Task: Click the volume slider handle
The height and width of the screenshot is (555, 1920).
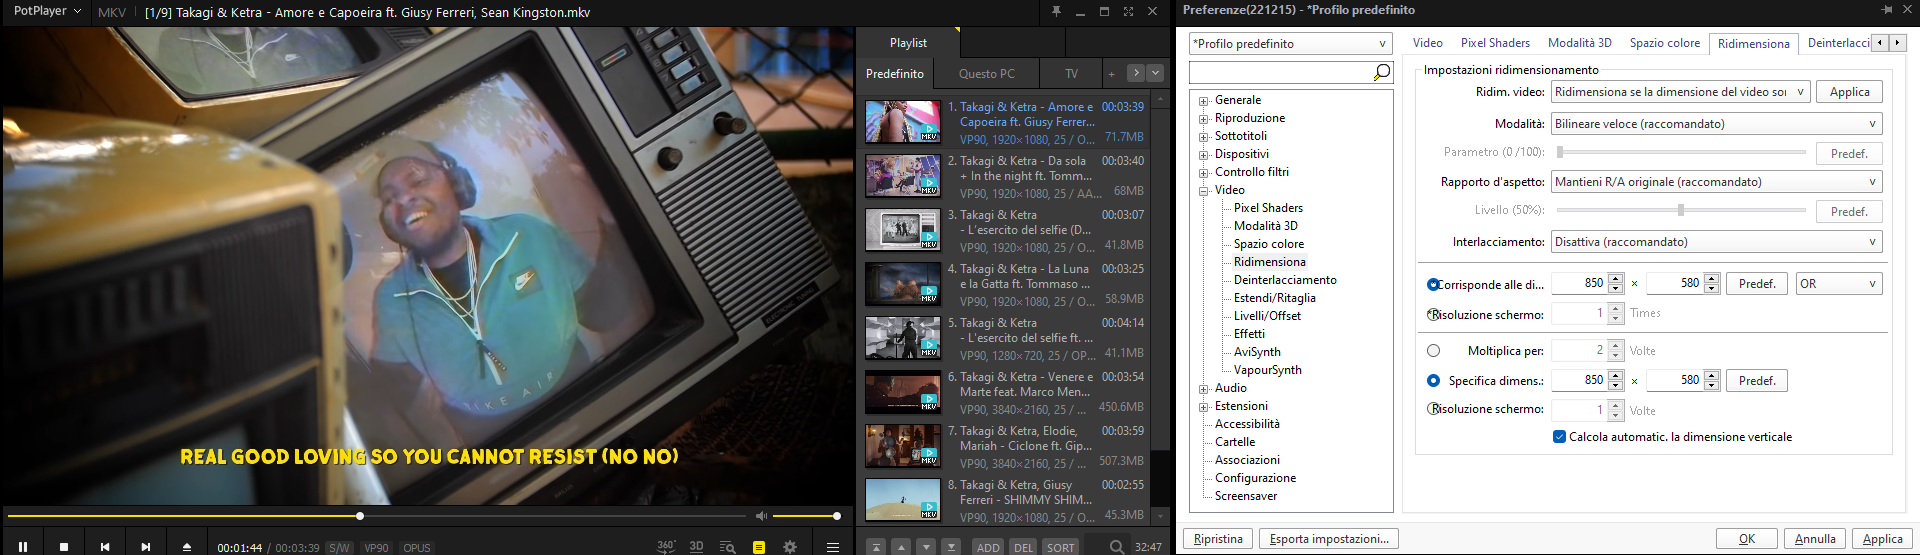Action: point(837,516)
